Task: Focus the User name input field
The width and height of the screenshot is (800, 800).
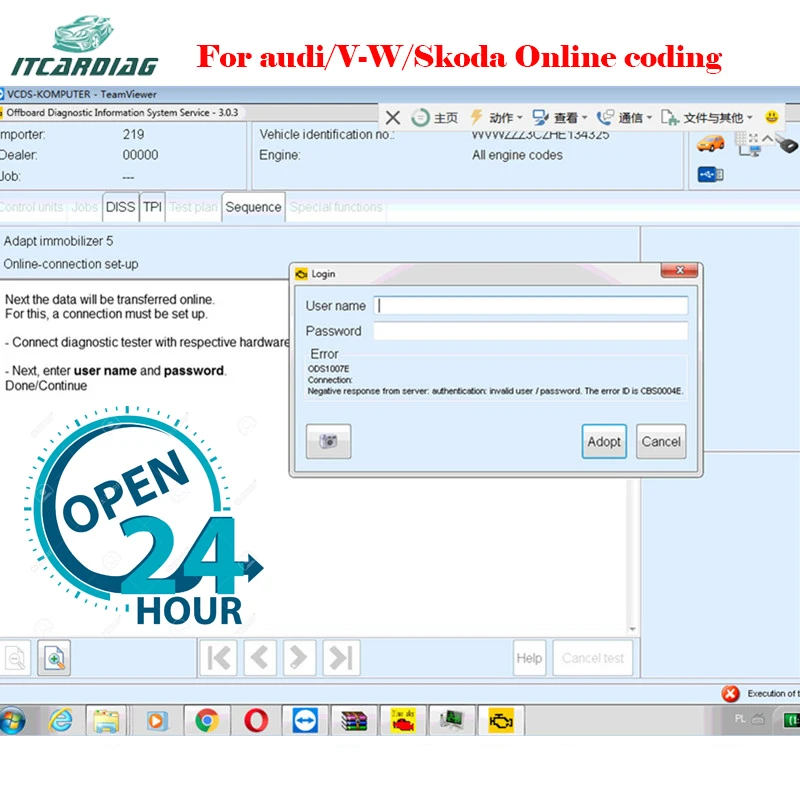Action: [x=531, y=306]
